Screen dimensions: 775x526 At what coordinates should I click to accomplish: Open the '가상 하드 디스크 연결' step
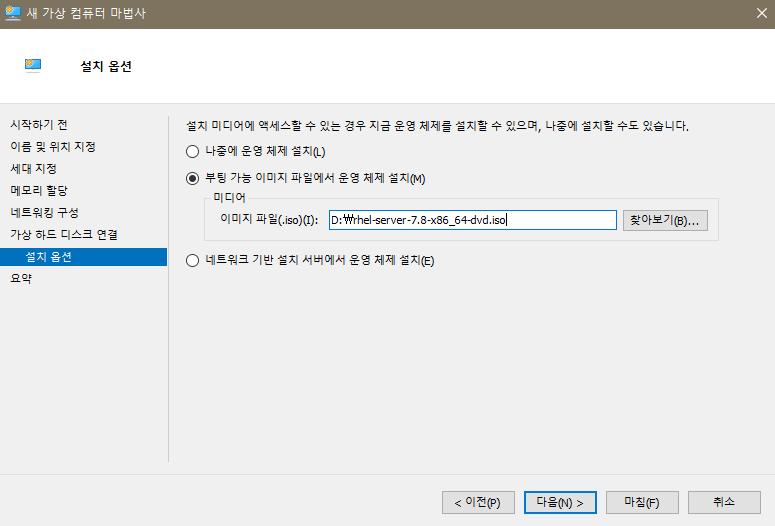(64, 234)
